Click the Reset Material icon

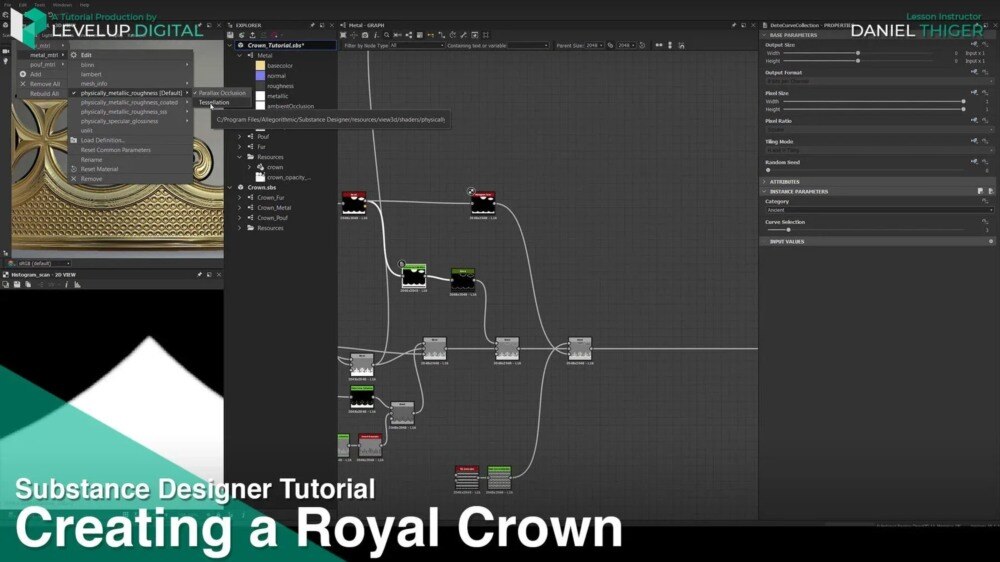[74, 169]
